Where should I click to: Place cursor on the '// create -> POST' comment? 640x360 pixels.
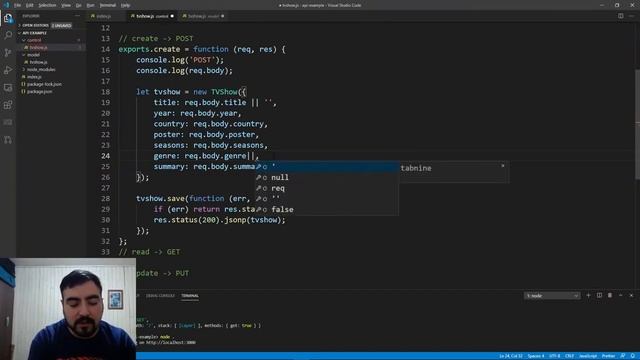point(156,38)
